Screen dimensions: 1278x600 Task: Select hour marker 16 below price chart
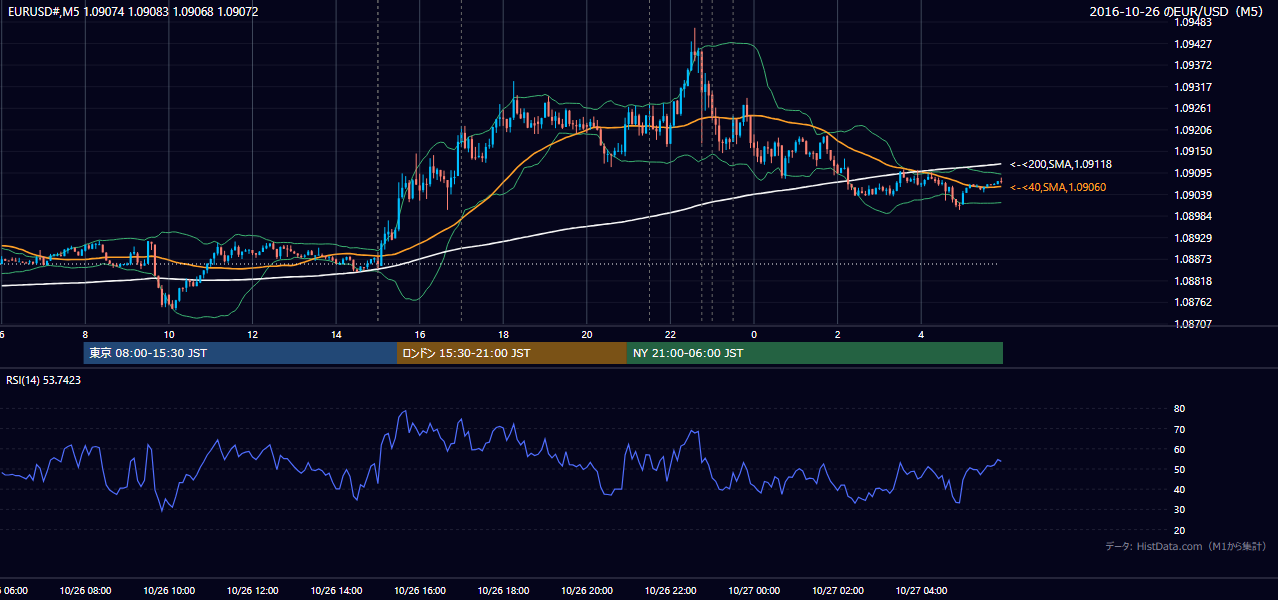click(420, 334)
